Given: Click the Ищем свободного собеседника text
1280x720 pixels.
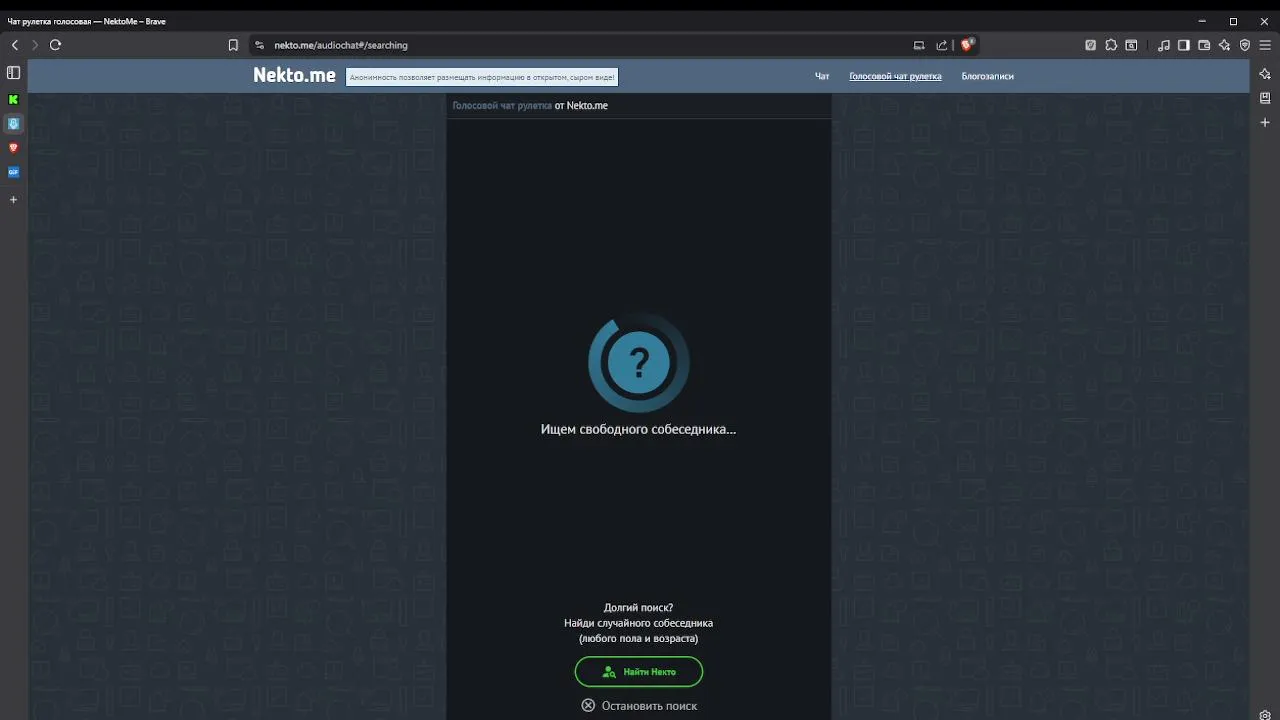Looking at the screenshot, I should coord(638,429).
